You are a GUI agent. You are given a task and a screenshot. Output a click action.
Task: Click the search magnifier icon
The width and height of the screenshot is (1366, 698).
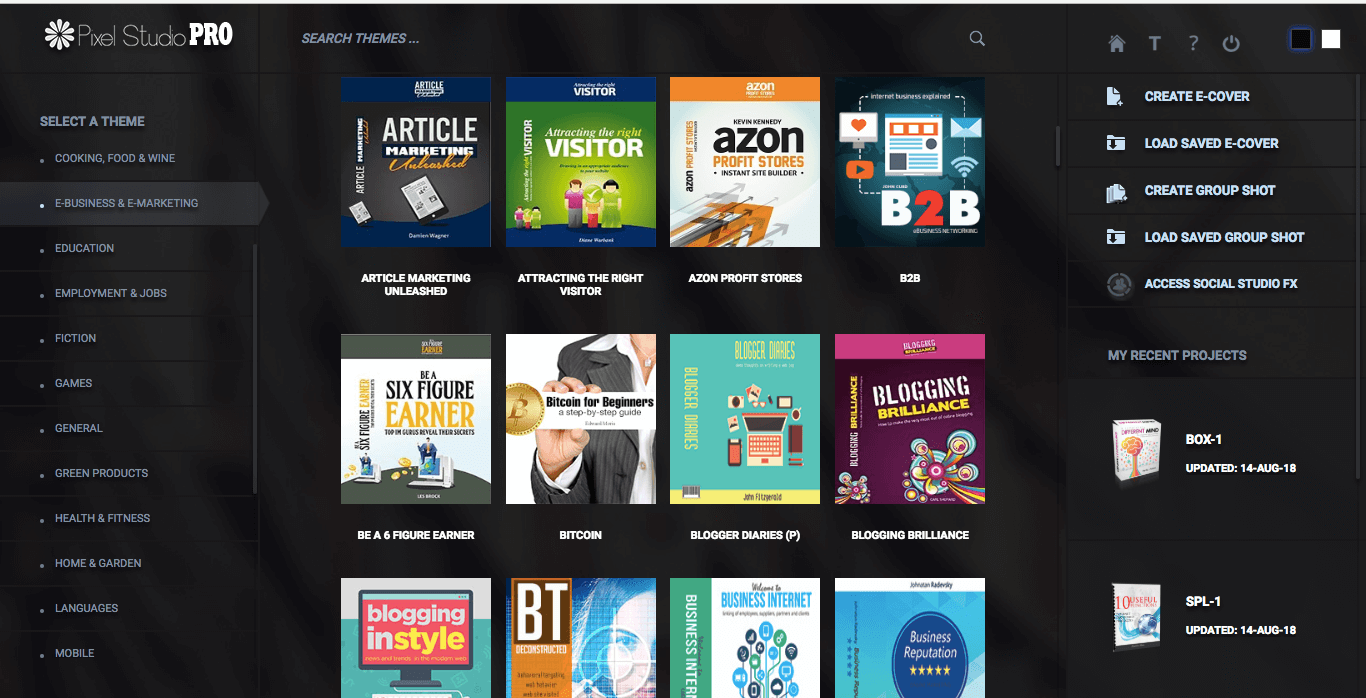pyautogui.click(x=977, y=38)
